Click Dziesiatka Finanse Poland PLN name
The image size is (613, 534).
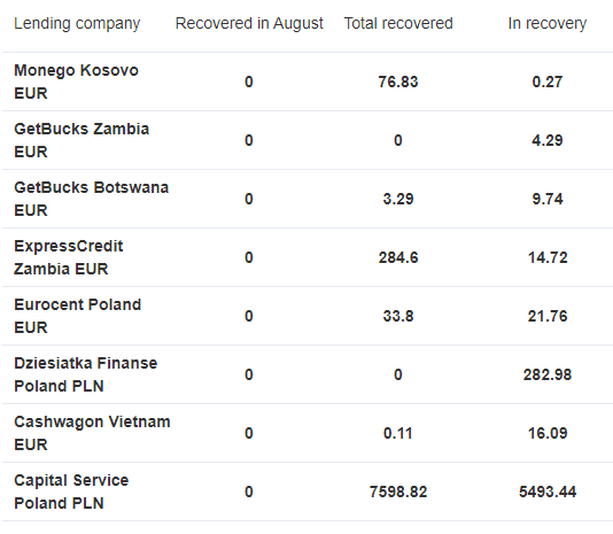86,375
